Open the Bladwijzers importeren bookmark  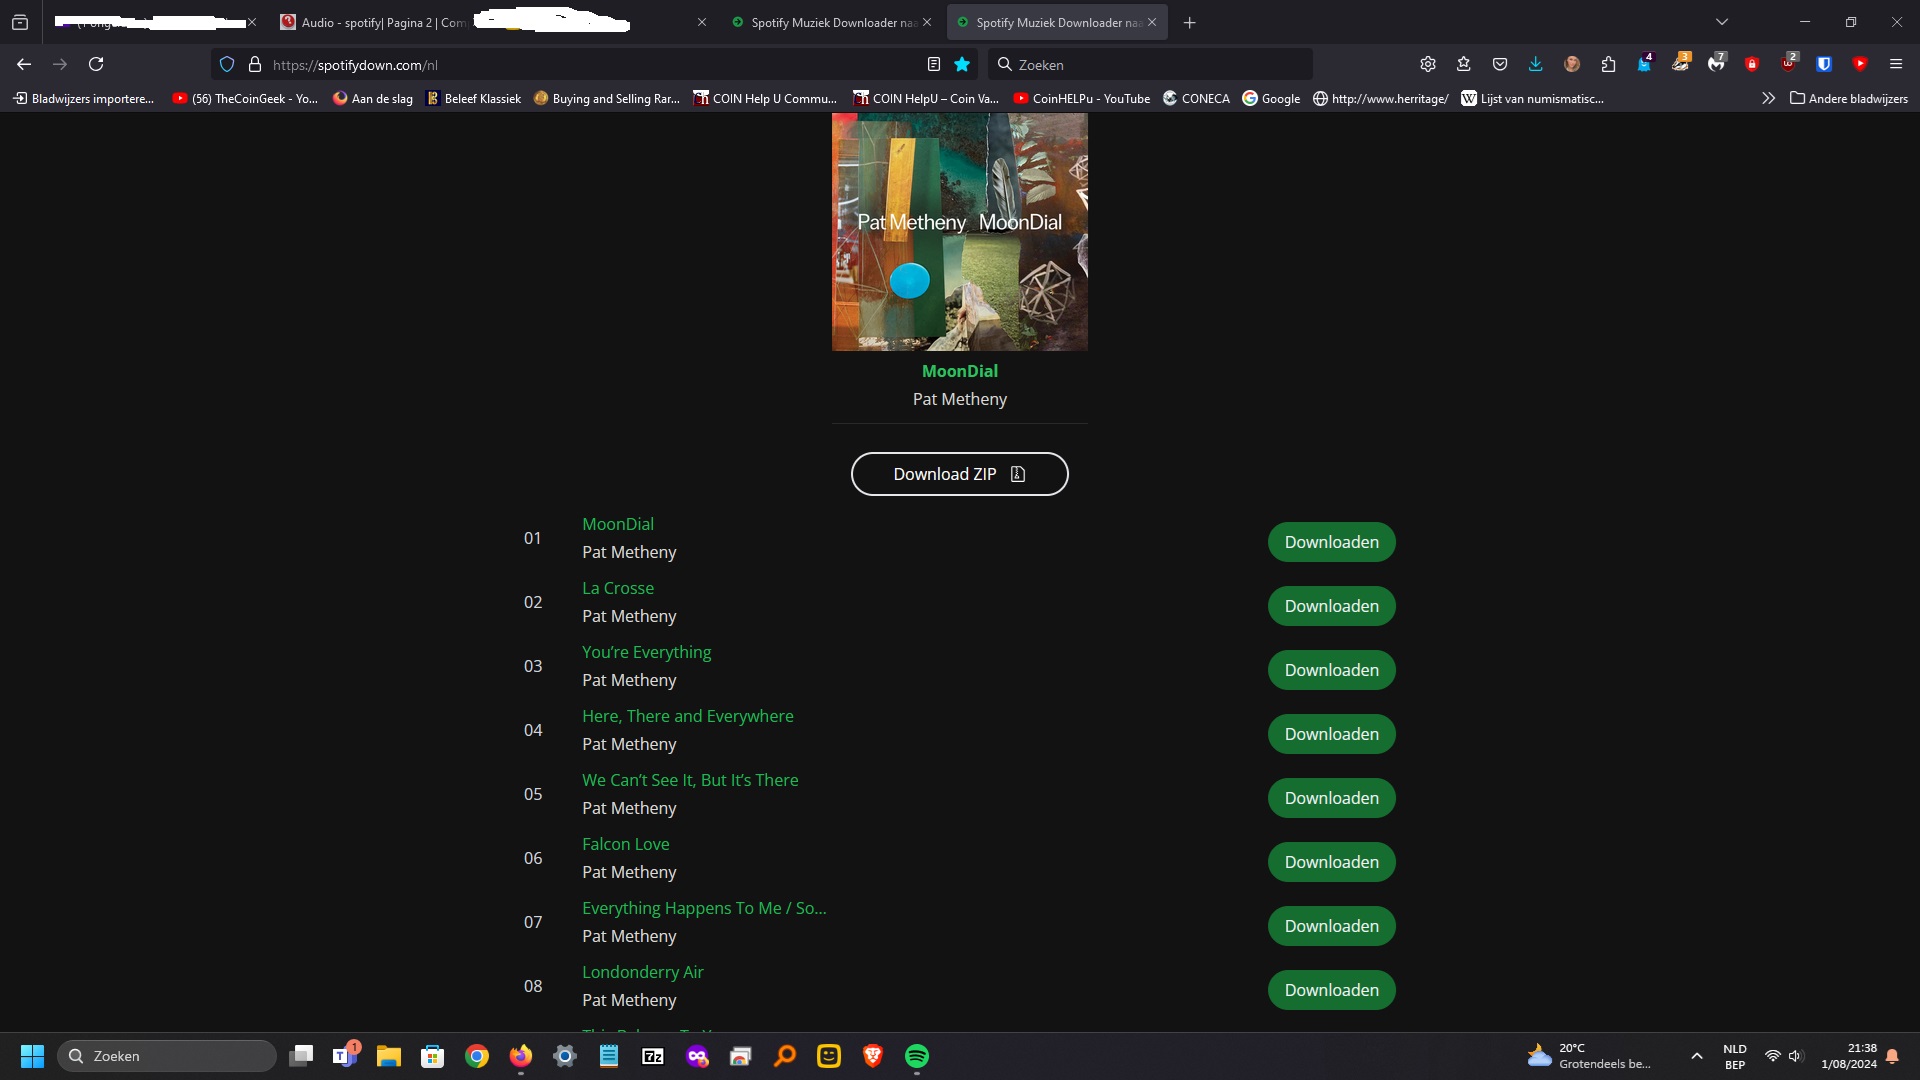(x=84, y=98)
